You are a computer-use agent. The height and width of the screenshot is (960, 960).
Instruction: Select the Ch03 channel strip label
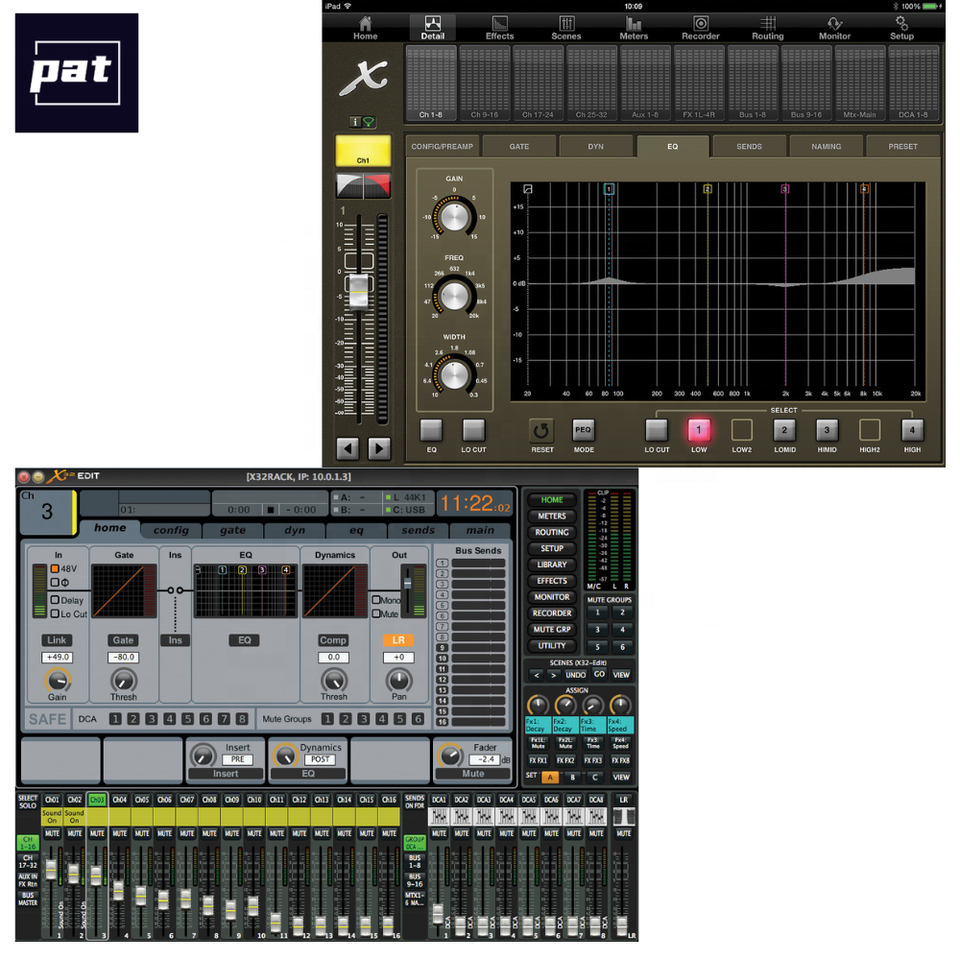tap(97, 800)
